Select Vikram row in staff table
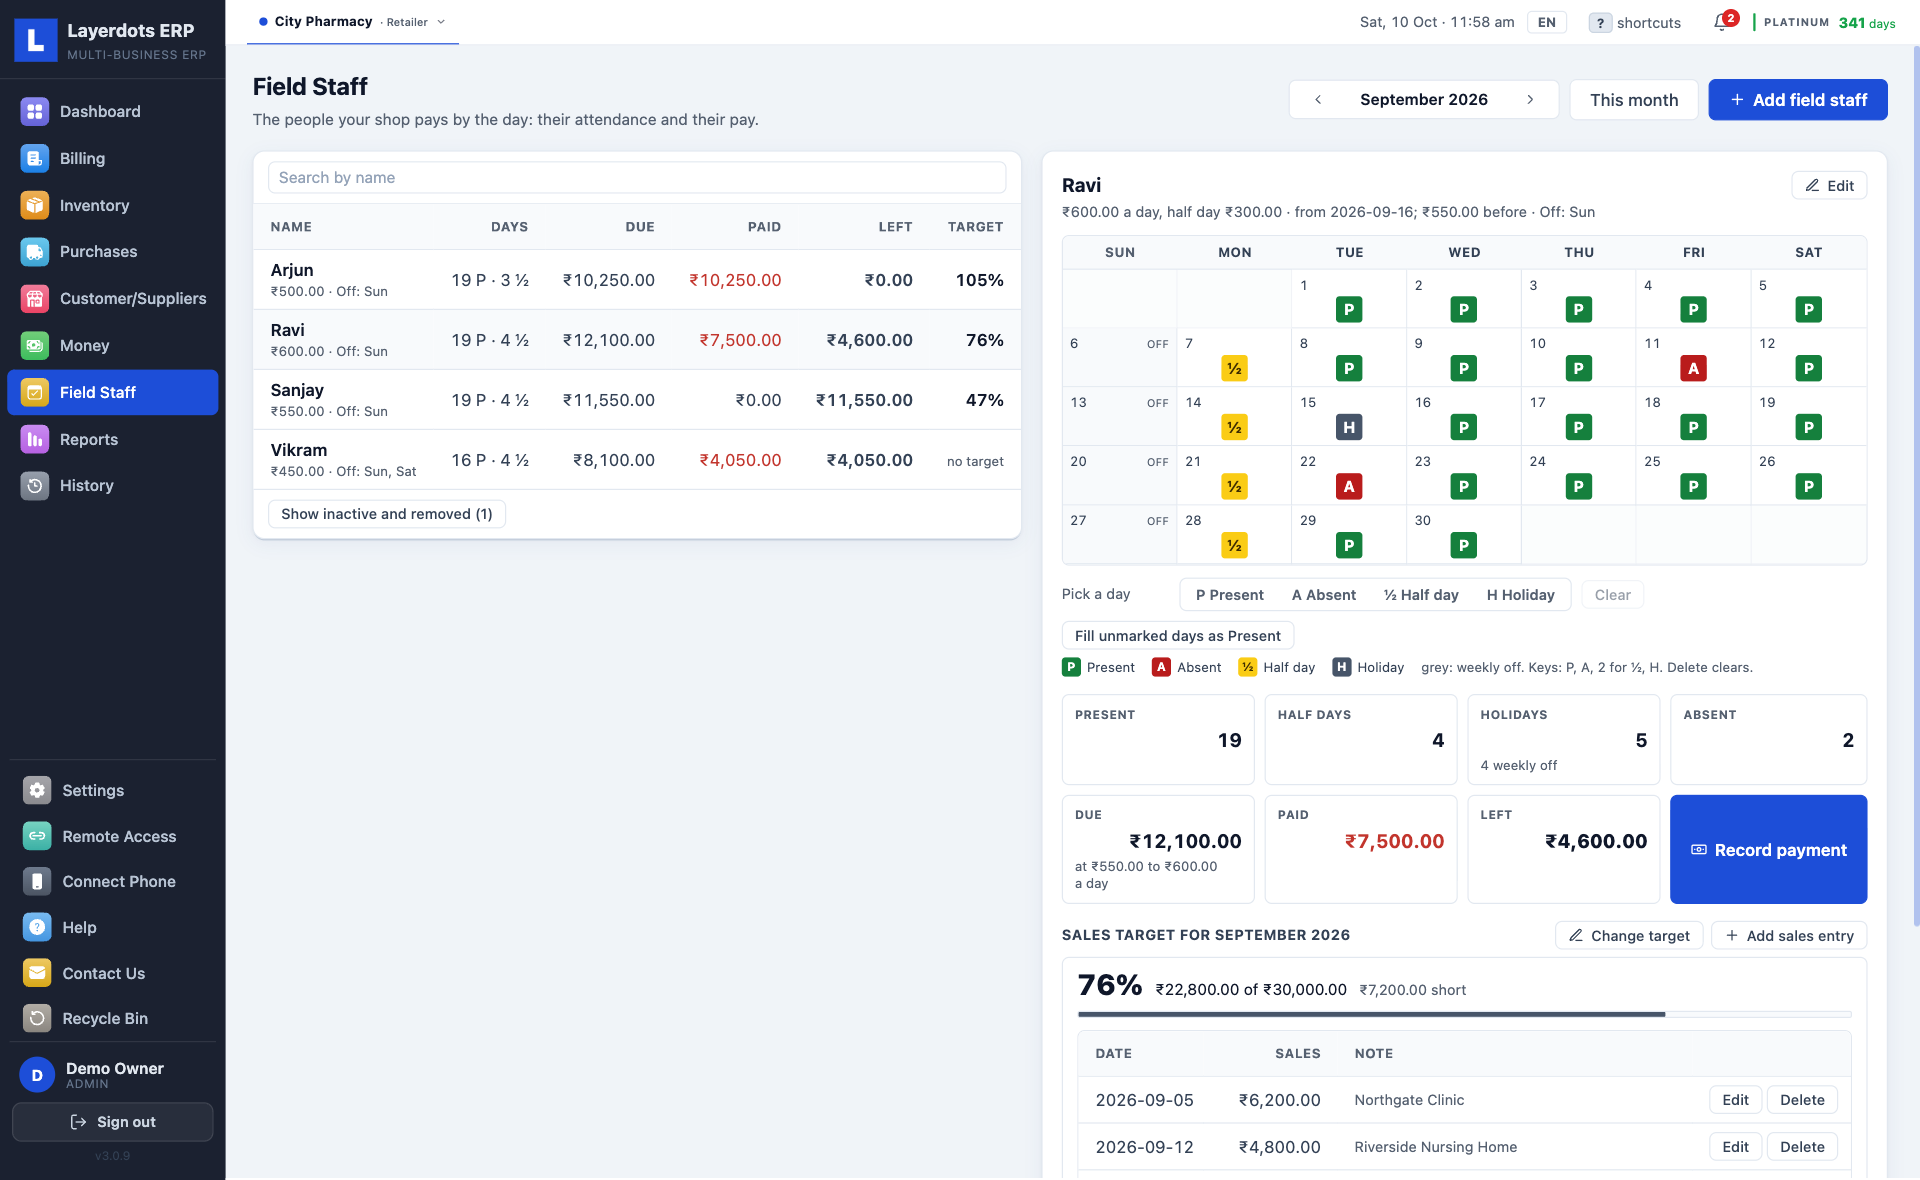This screenshot has height=1180, width=1920. [x=637, y=460]
